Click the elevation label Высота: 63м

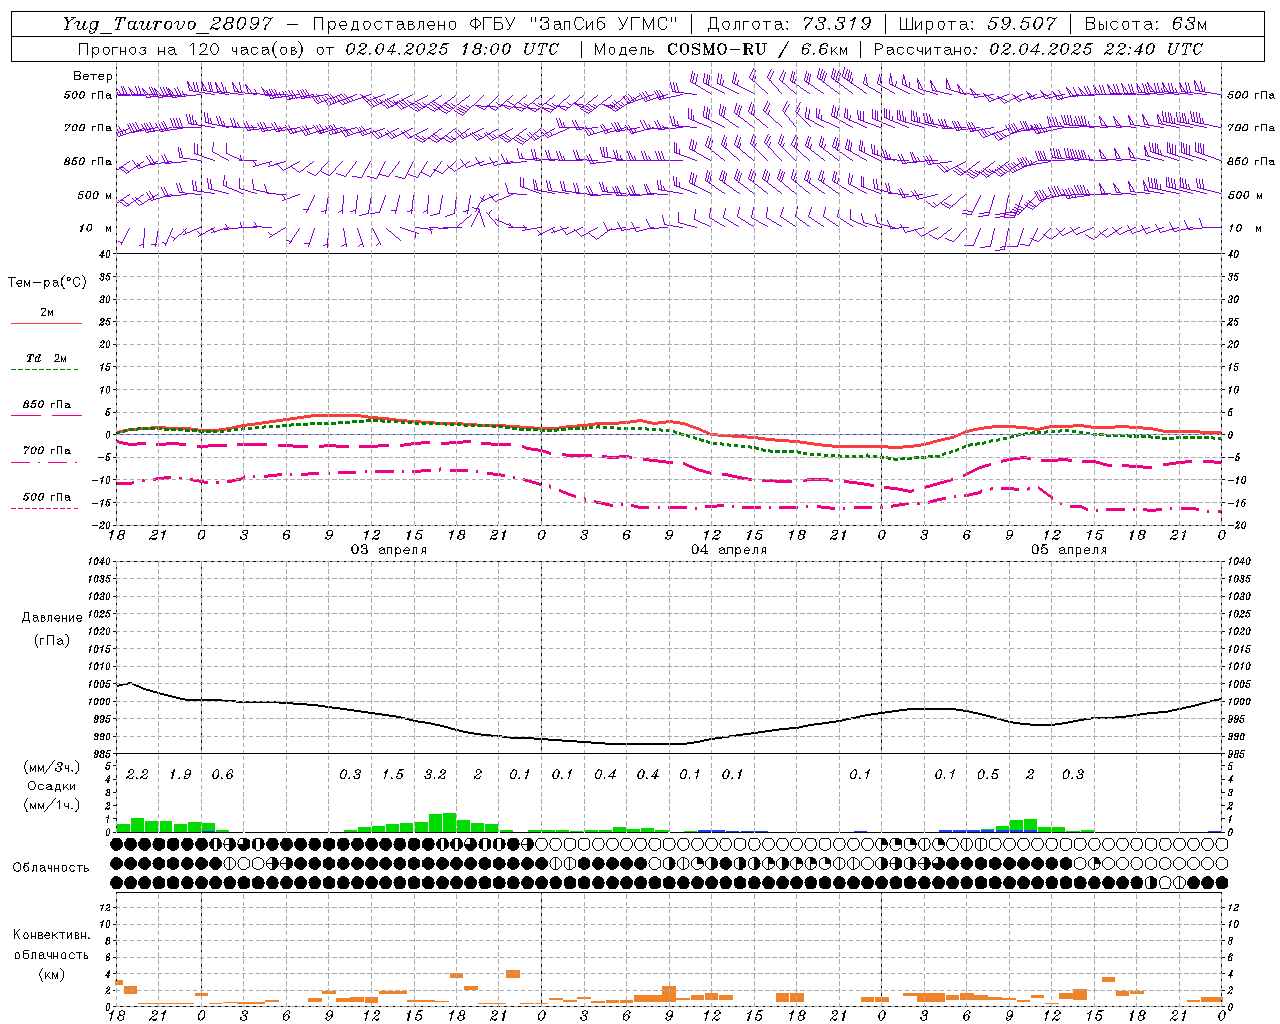1146,24
